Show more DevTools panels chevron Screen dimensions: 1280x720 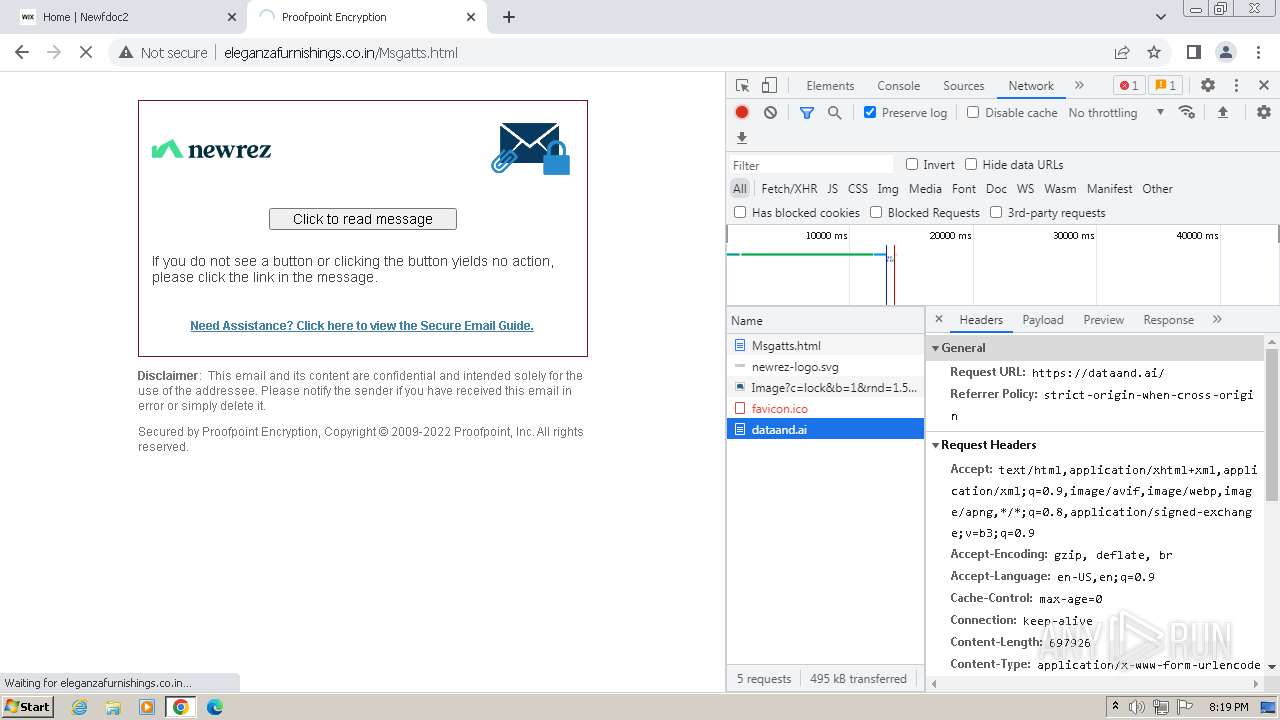(x=1079, y=85)
